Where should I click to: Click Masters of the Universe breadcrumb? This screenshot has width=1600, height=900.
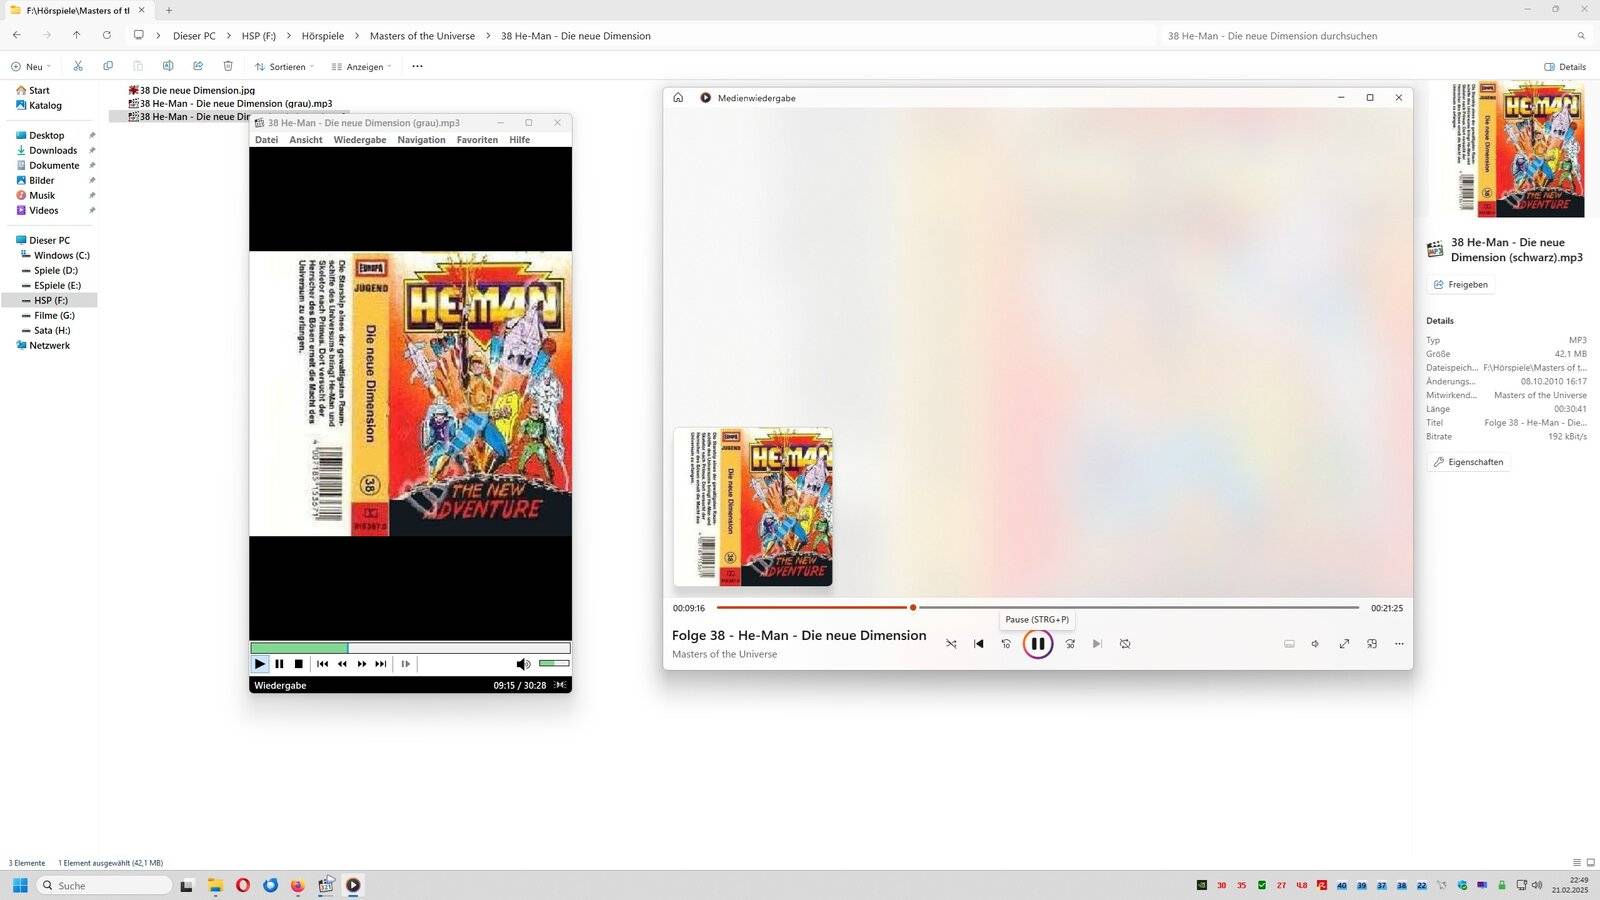tap(422, 36)
